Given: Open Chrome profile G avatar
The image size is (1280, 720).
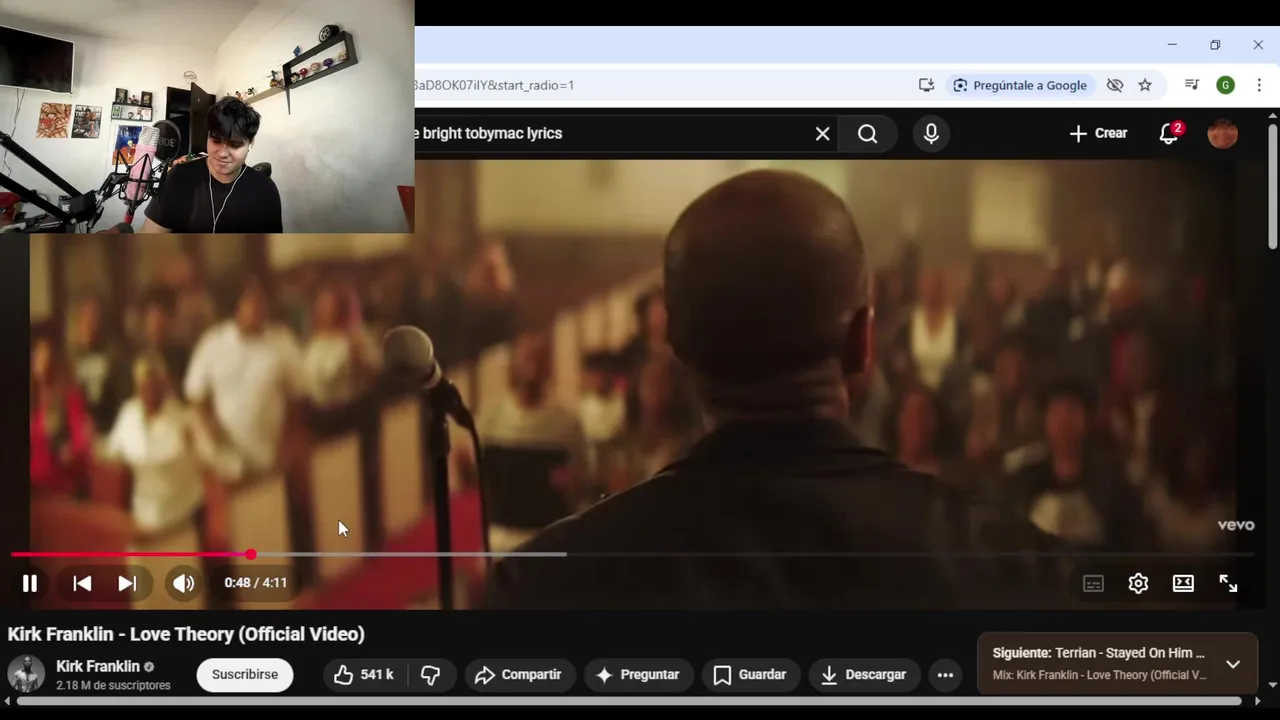Looking at the screenshot, I should coord(1225,85).
